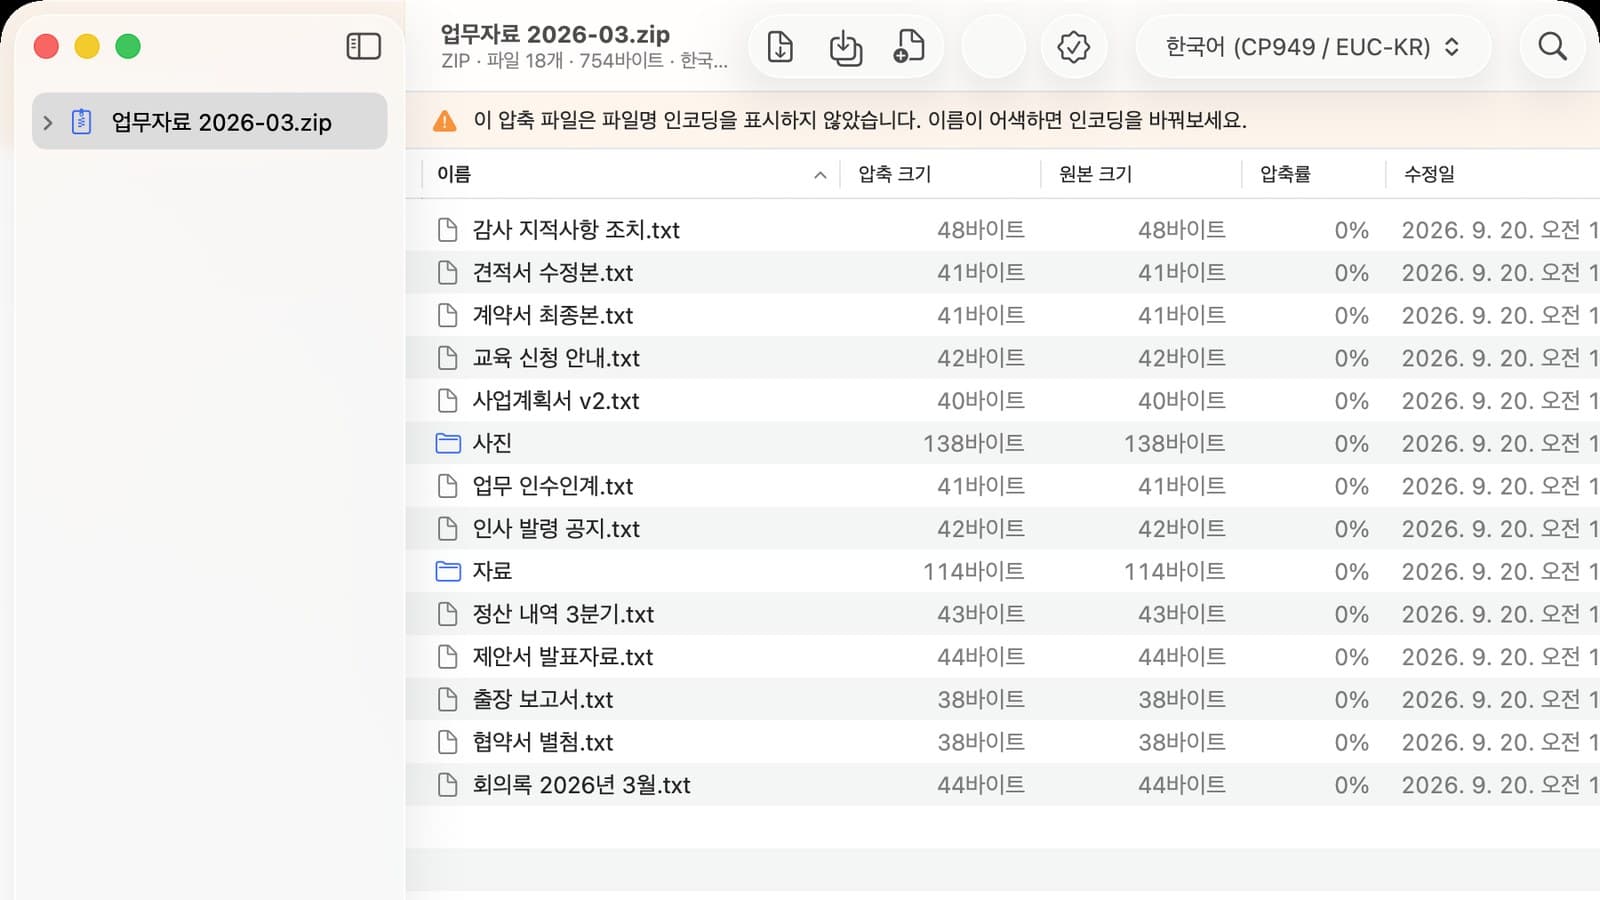
Task: Click the window title 업무자료 2026-03.zip
Action: pos(555,34)
